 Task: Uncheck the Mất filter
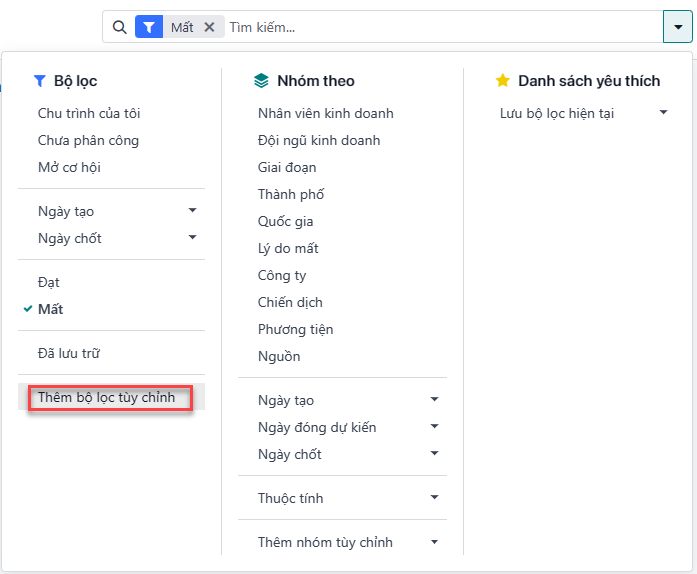pyautogui.click(x=50, y=309)
